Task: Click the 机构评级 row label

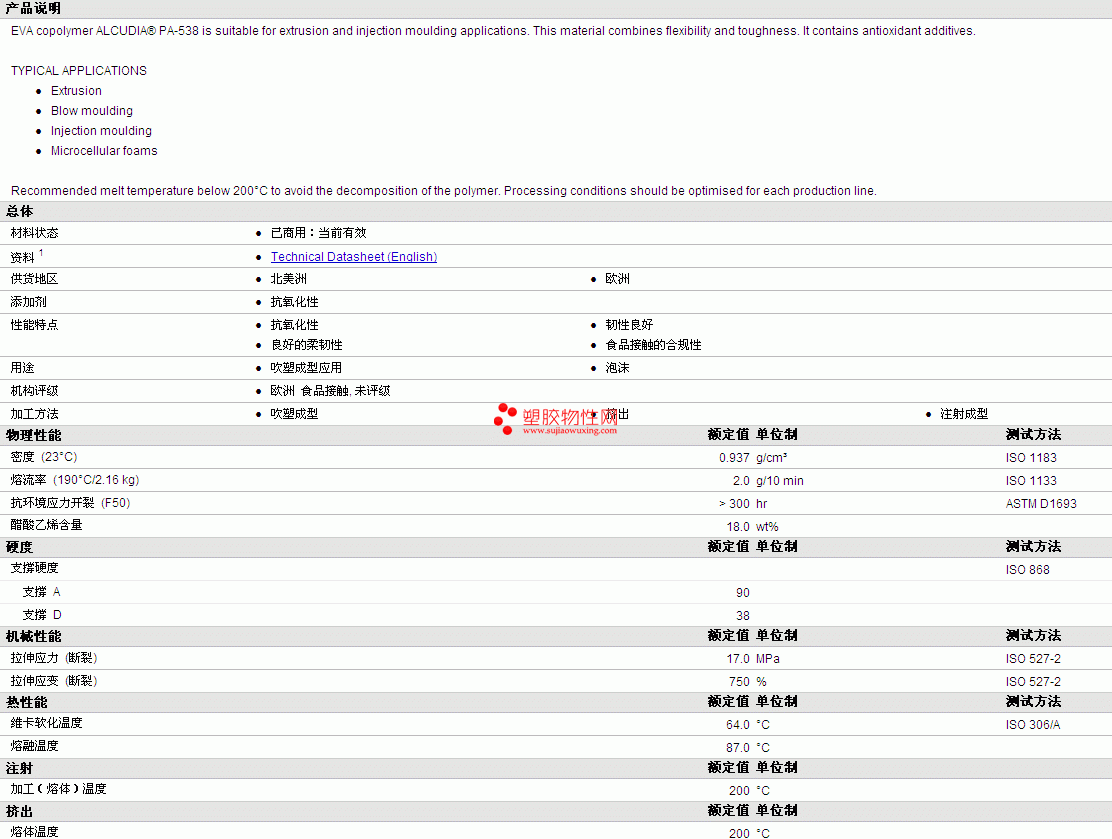Action: pos(34,391)
